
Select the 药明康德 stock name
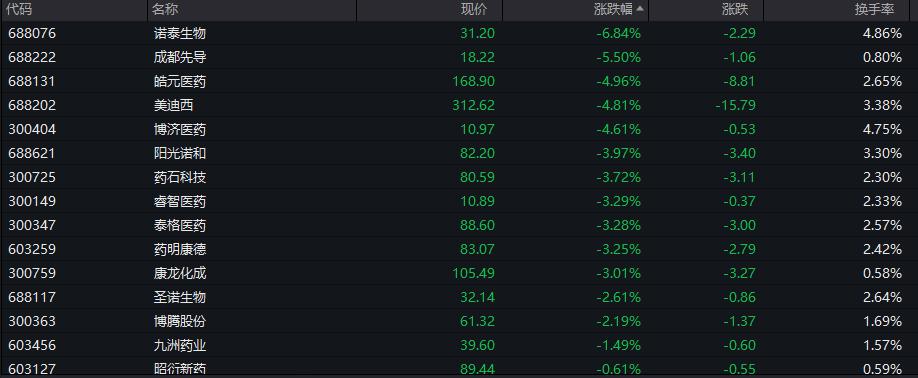179,249
